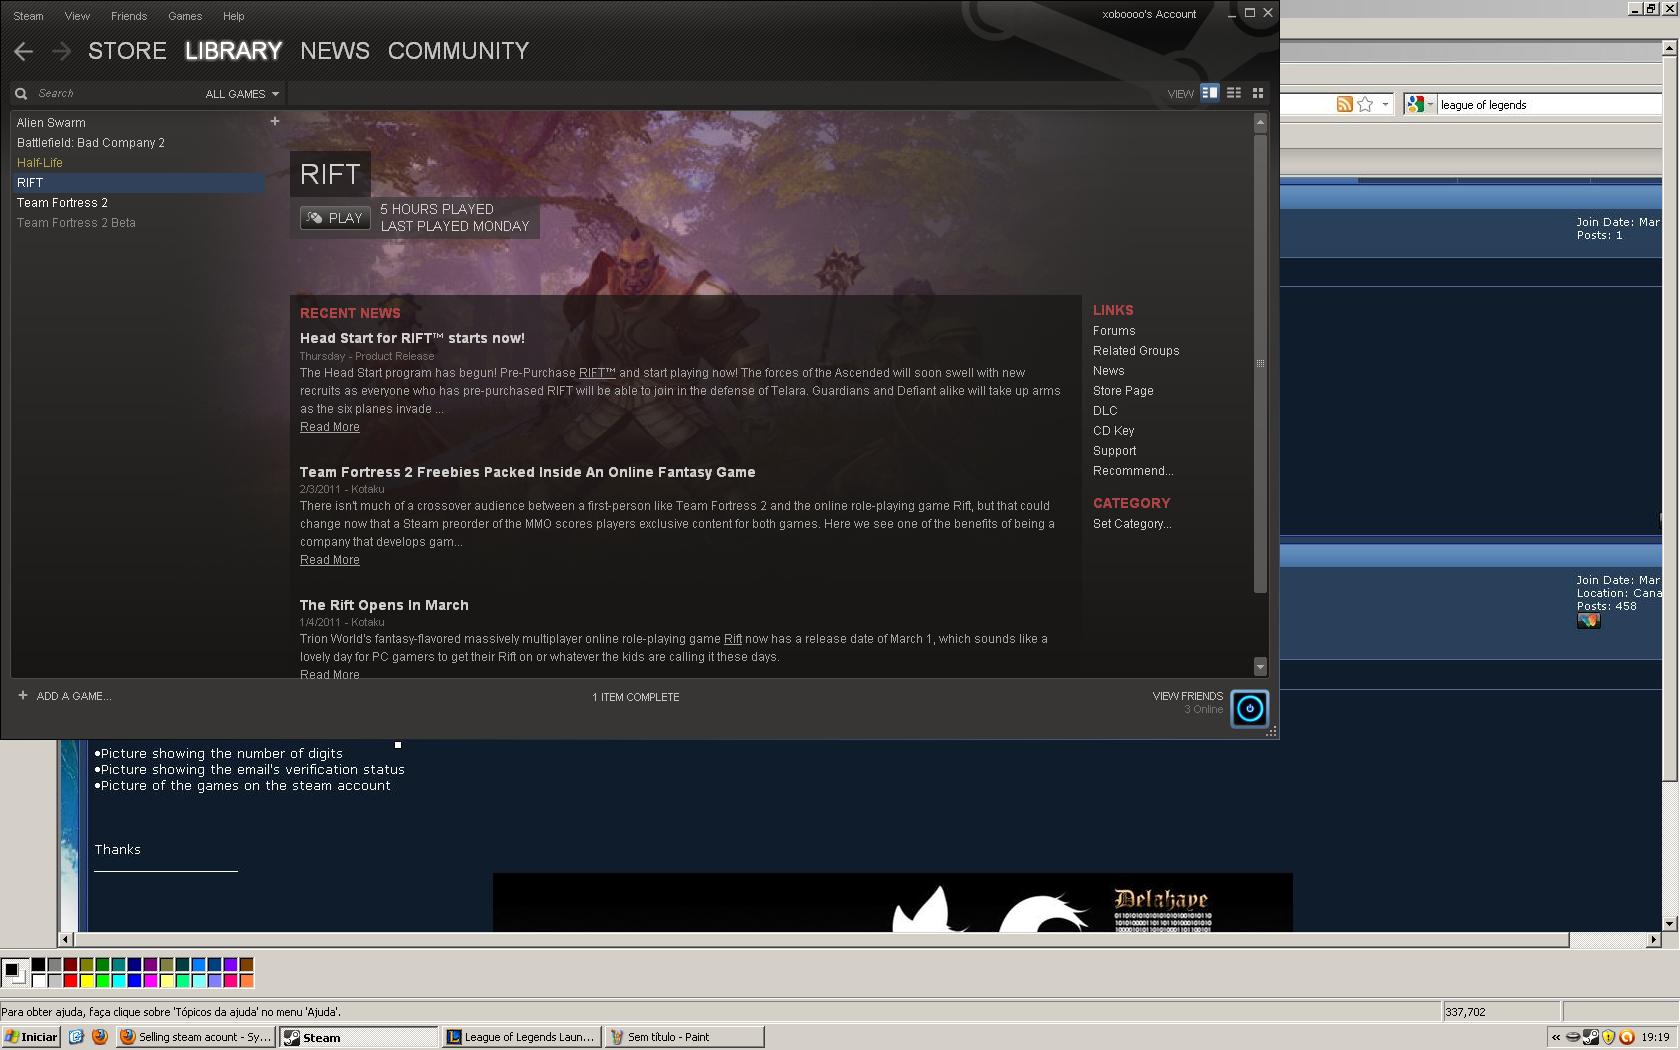Click the PLAY button for RIFT

335,218
